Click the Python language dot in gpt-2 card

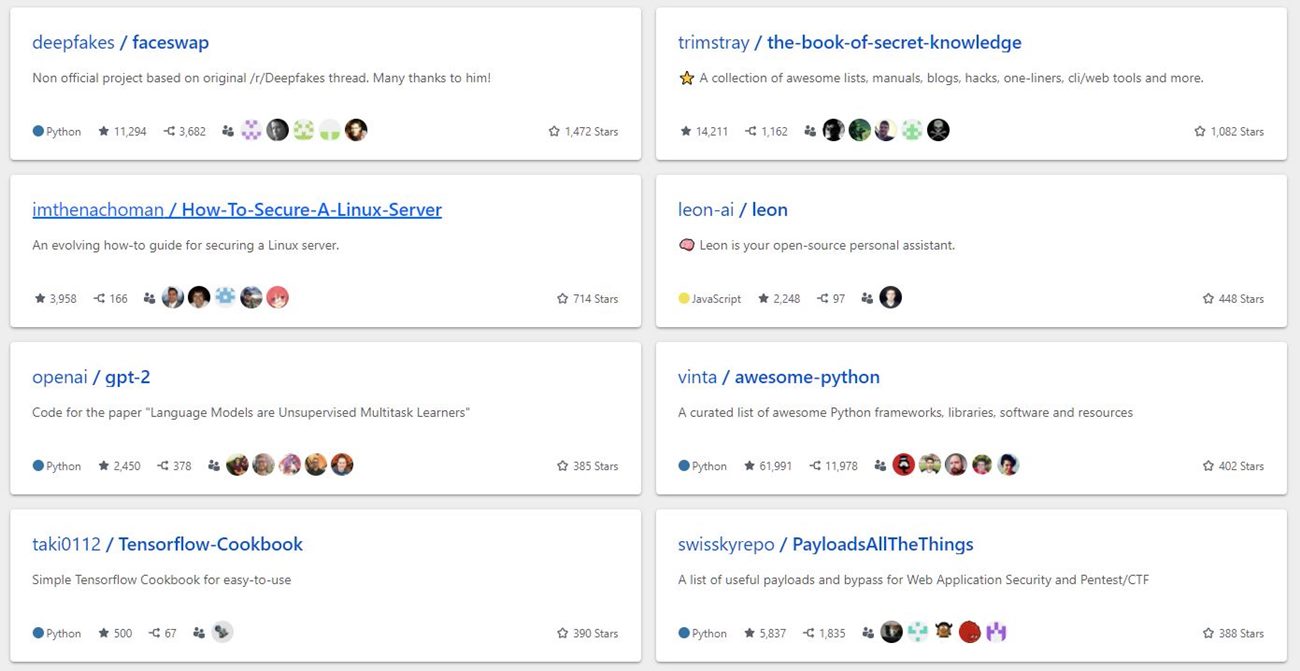38,466
